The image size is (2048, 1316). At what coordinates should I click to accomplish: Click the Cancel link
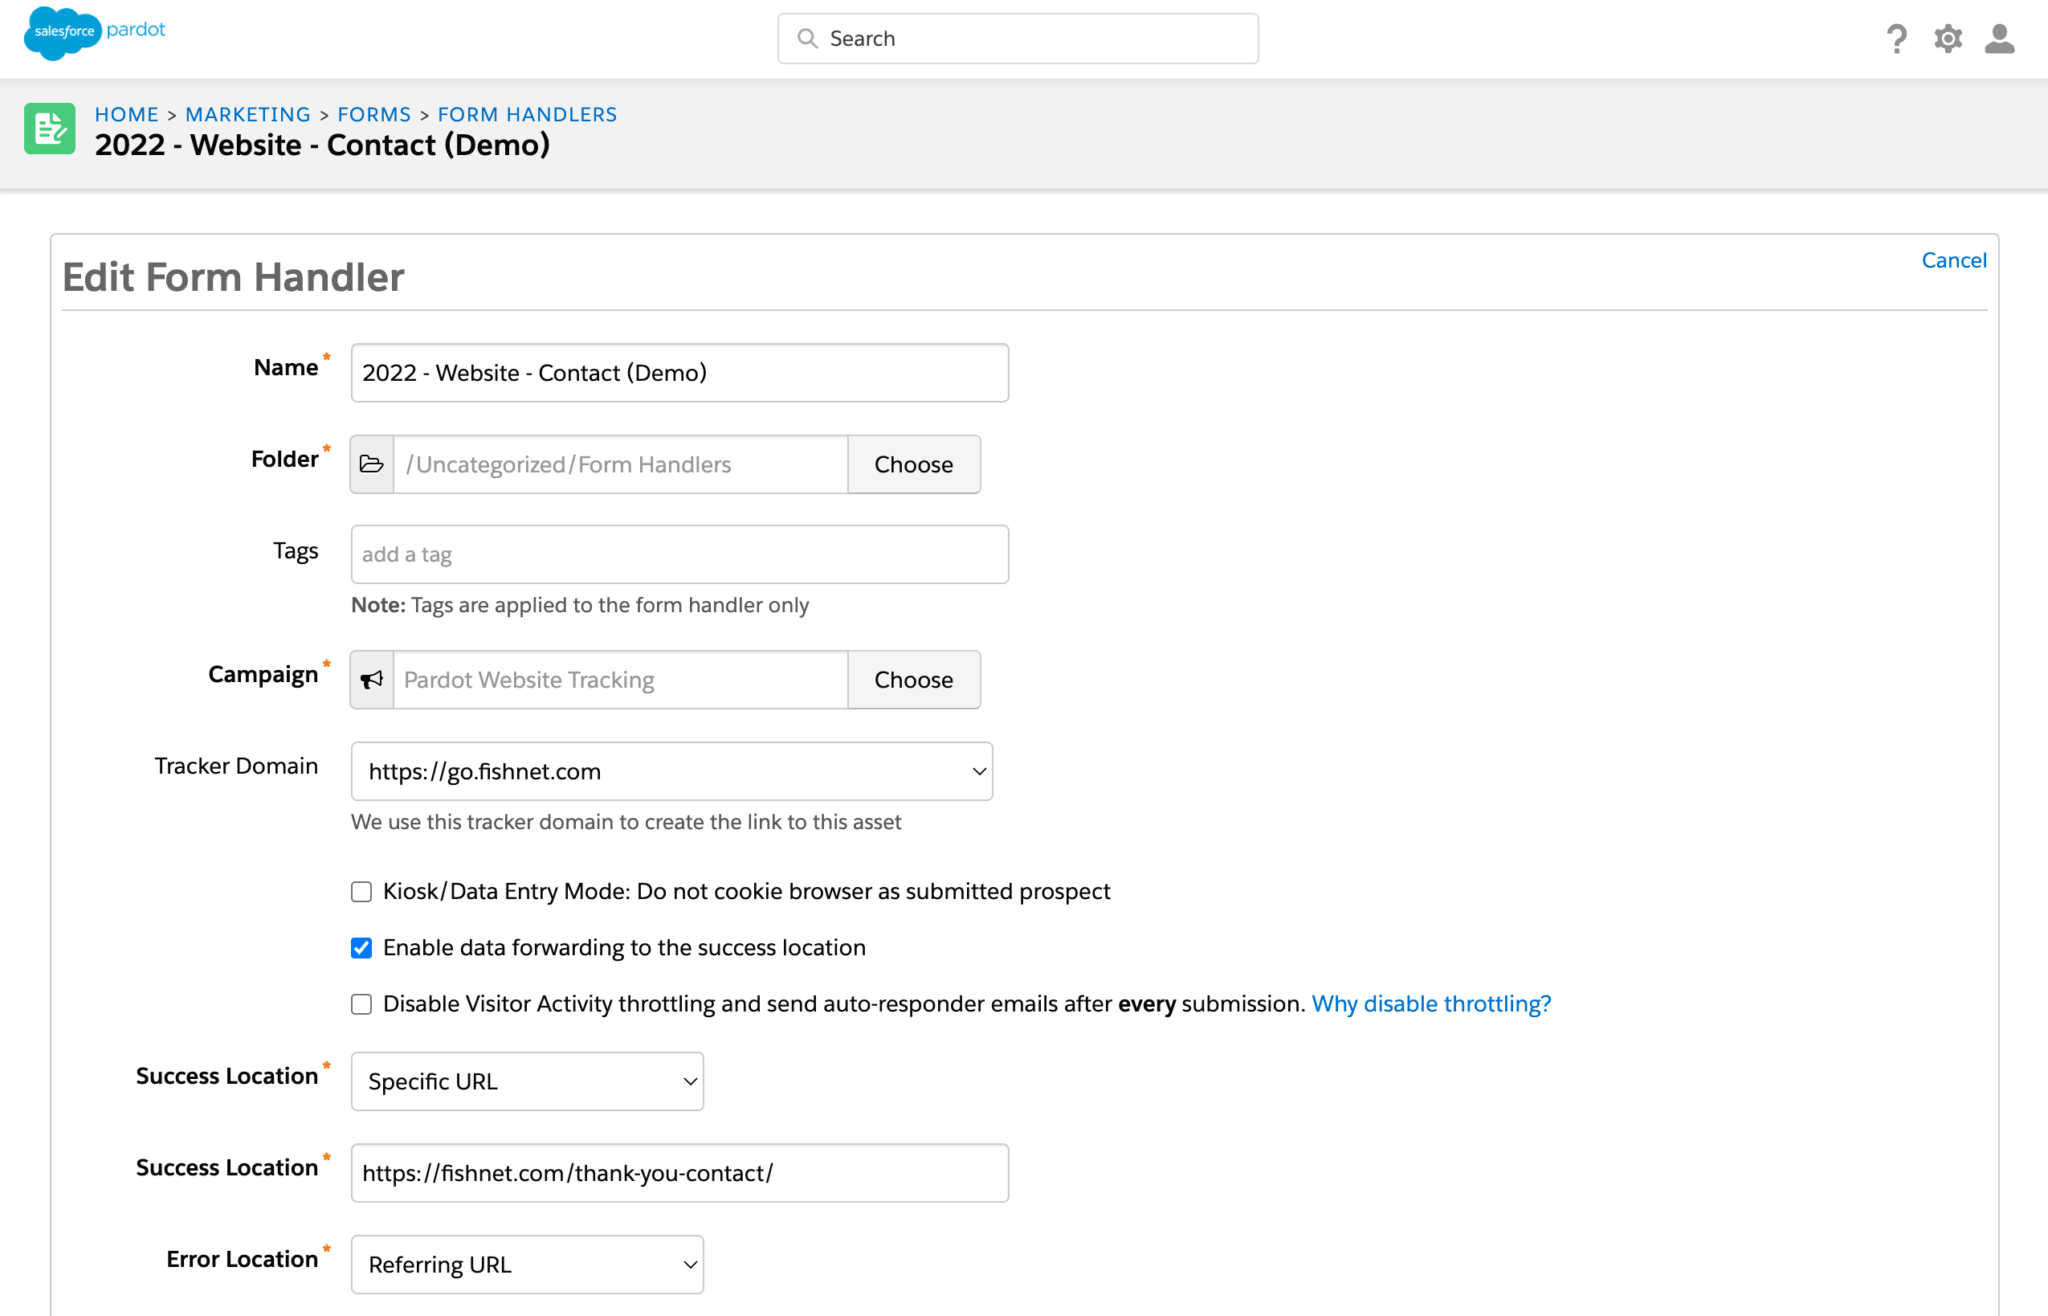(1953, 260)
